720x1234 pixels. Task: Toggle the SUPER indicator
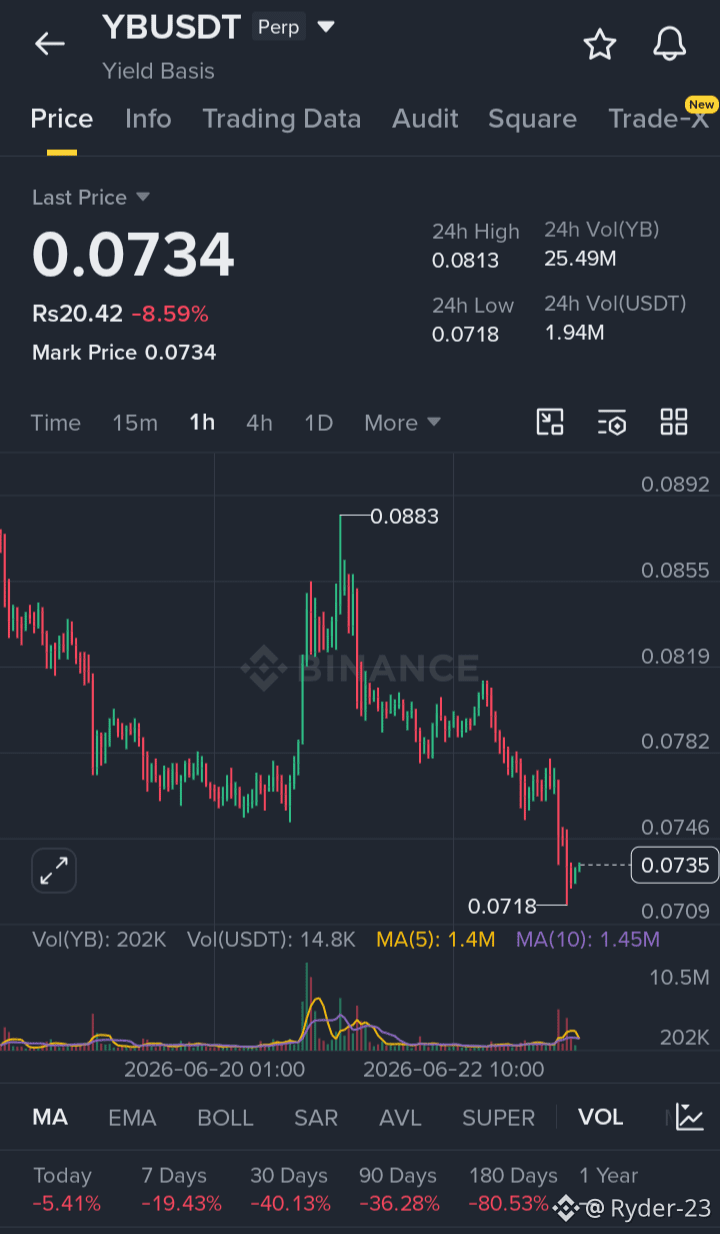(498, 1117)
